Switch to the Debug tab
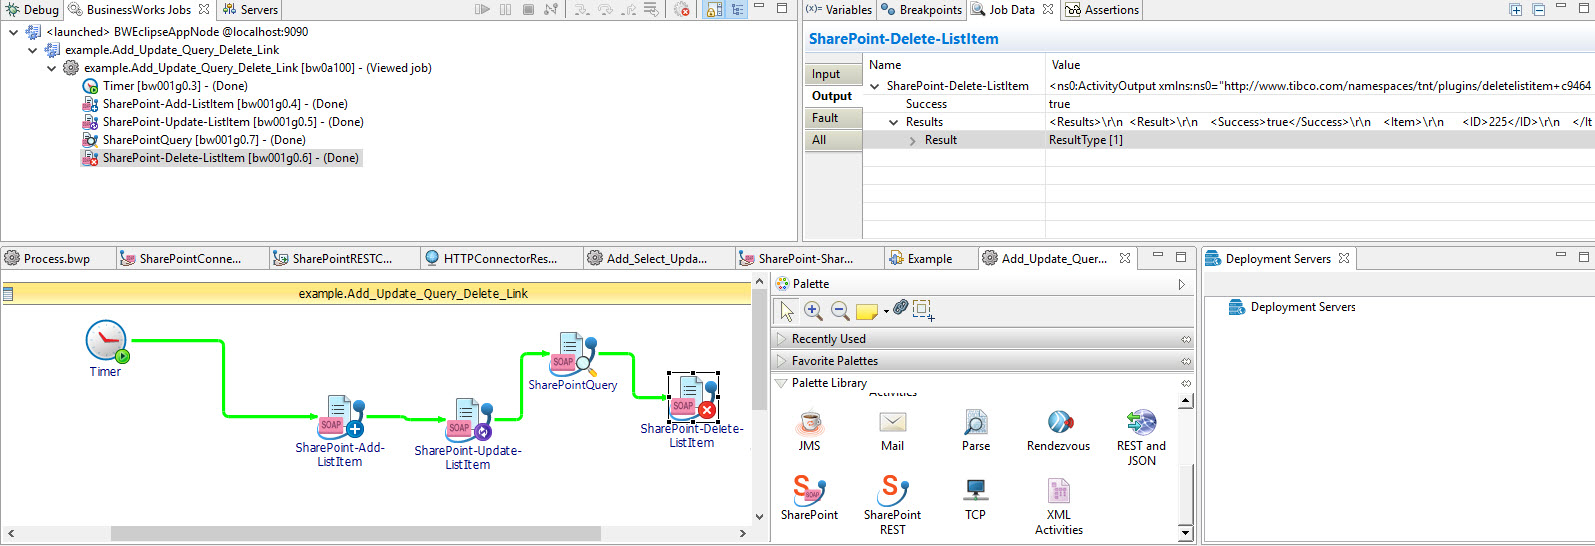 32,10
